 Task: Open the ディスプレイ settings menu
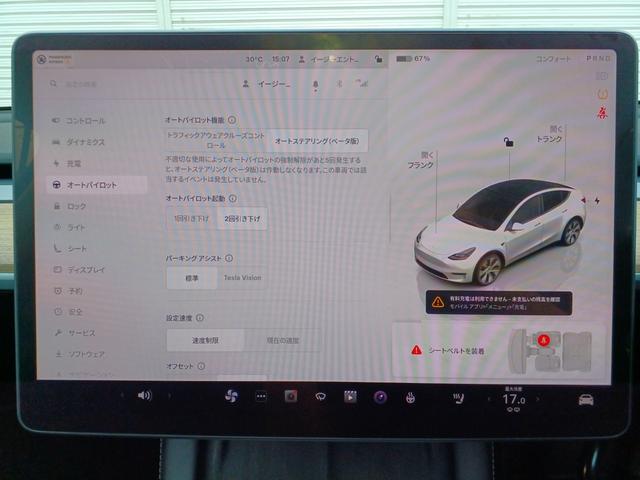(85, 269)
